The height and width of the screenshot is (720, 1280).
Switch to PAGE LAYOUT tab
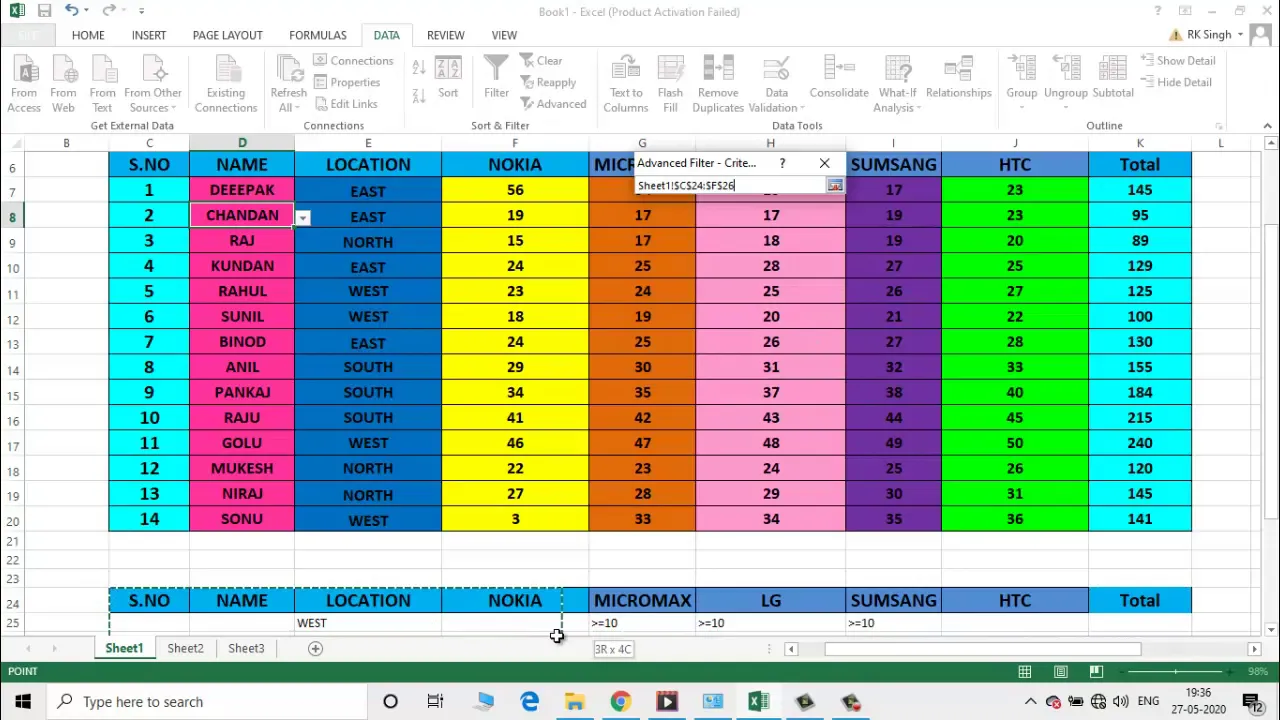(x=227, y=35)
